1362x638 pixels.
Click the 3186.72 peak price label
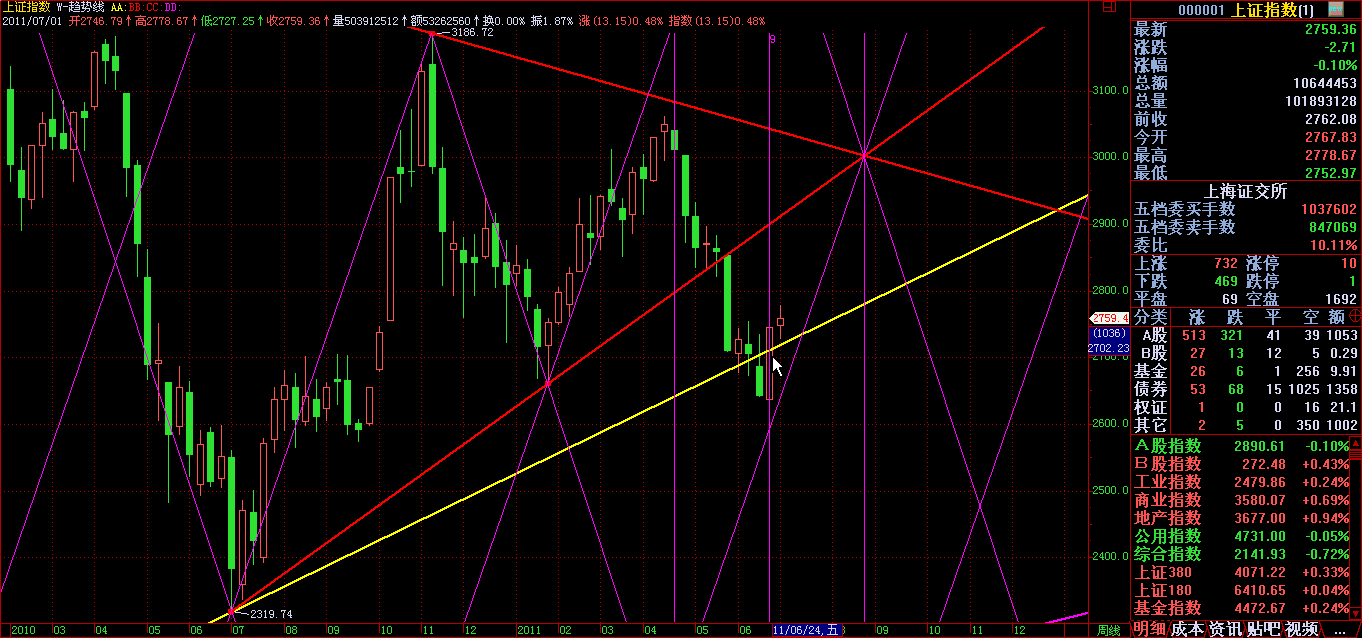pos(472,32)
